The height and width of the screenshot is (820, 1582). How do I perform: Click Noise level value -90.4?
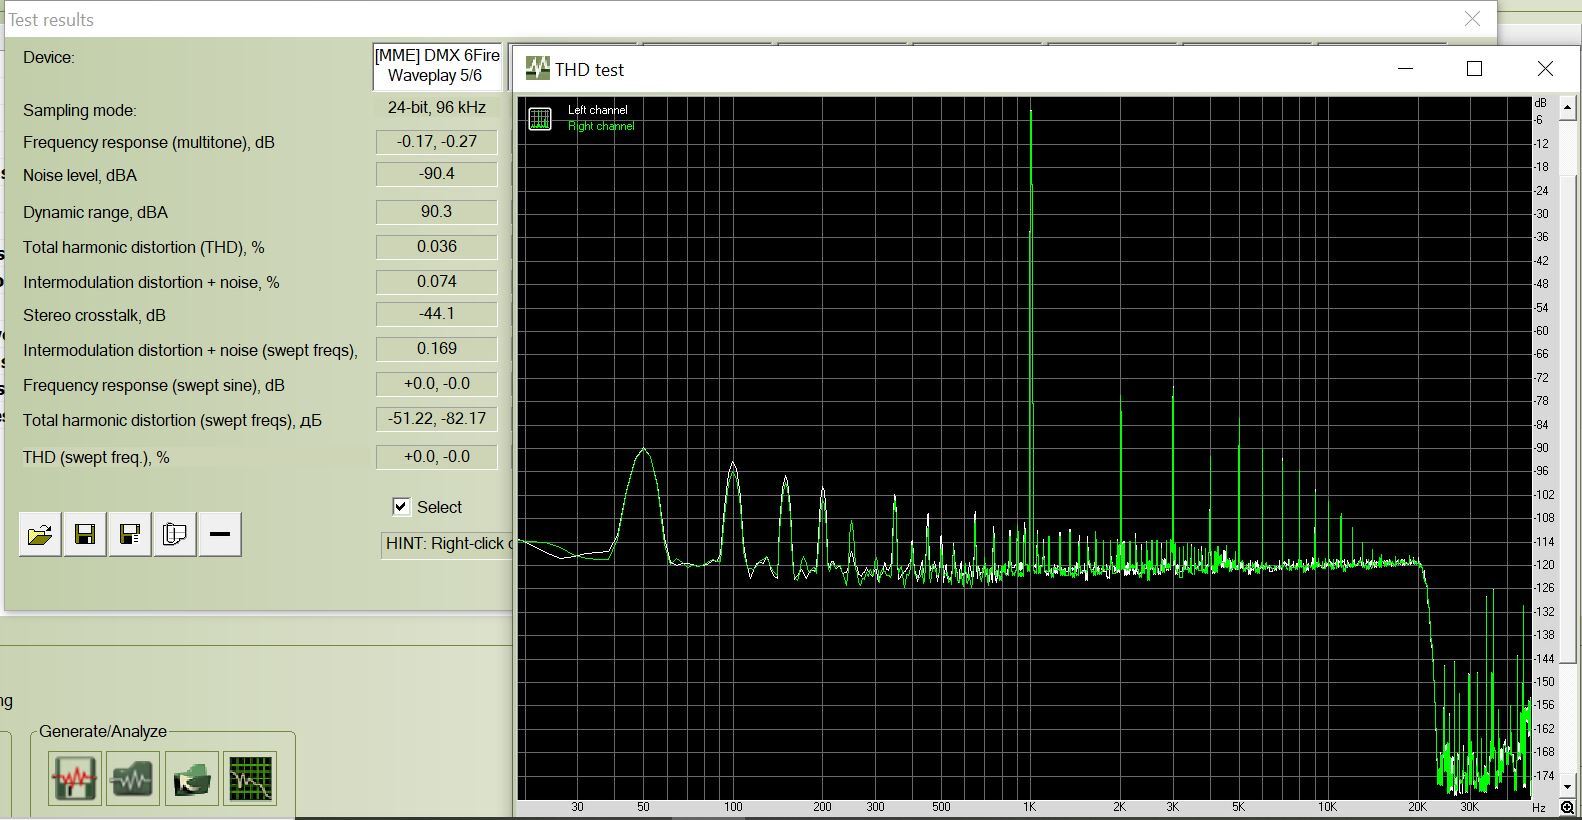point(437,174)
